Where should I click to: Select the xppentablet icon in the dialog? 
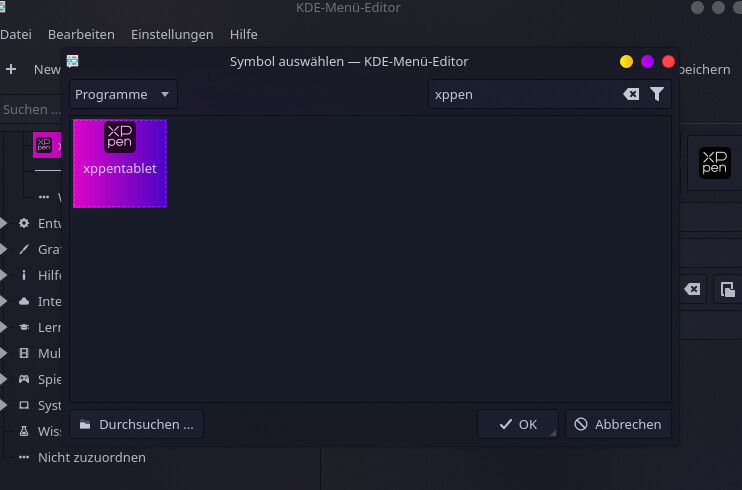120,163
